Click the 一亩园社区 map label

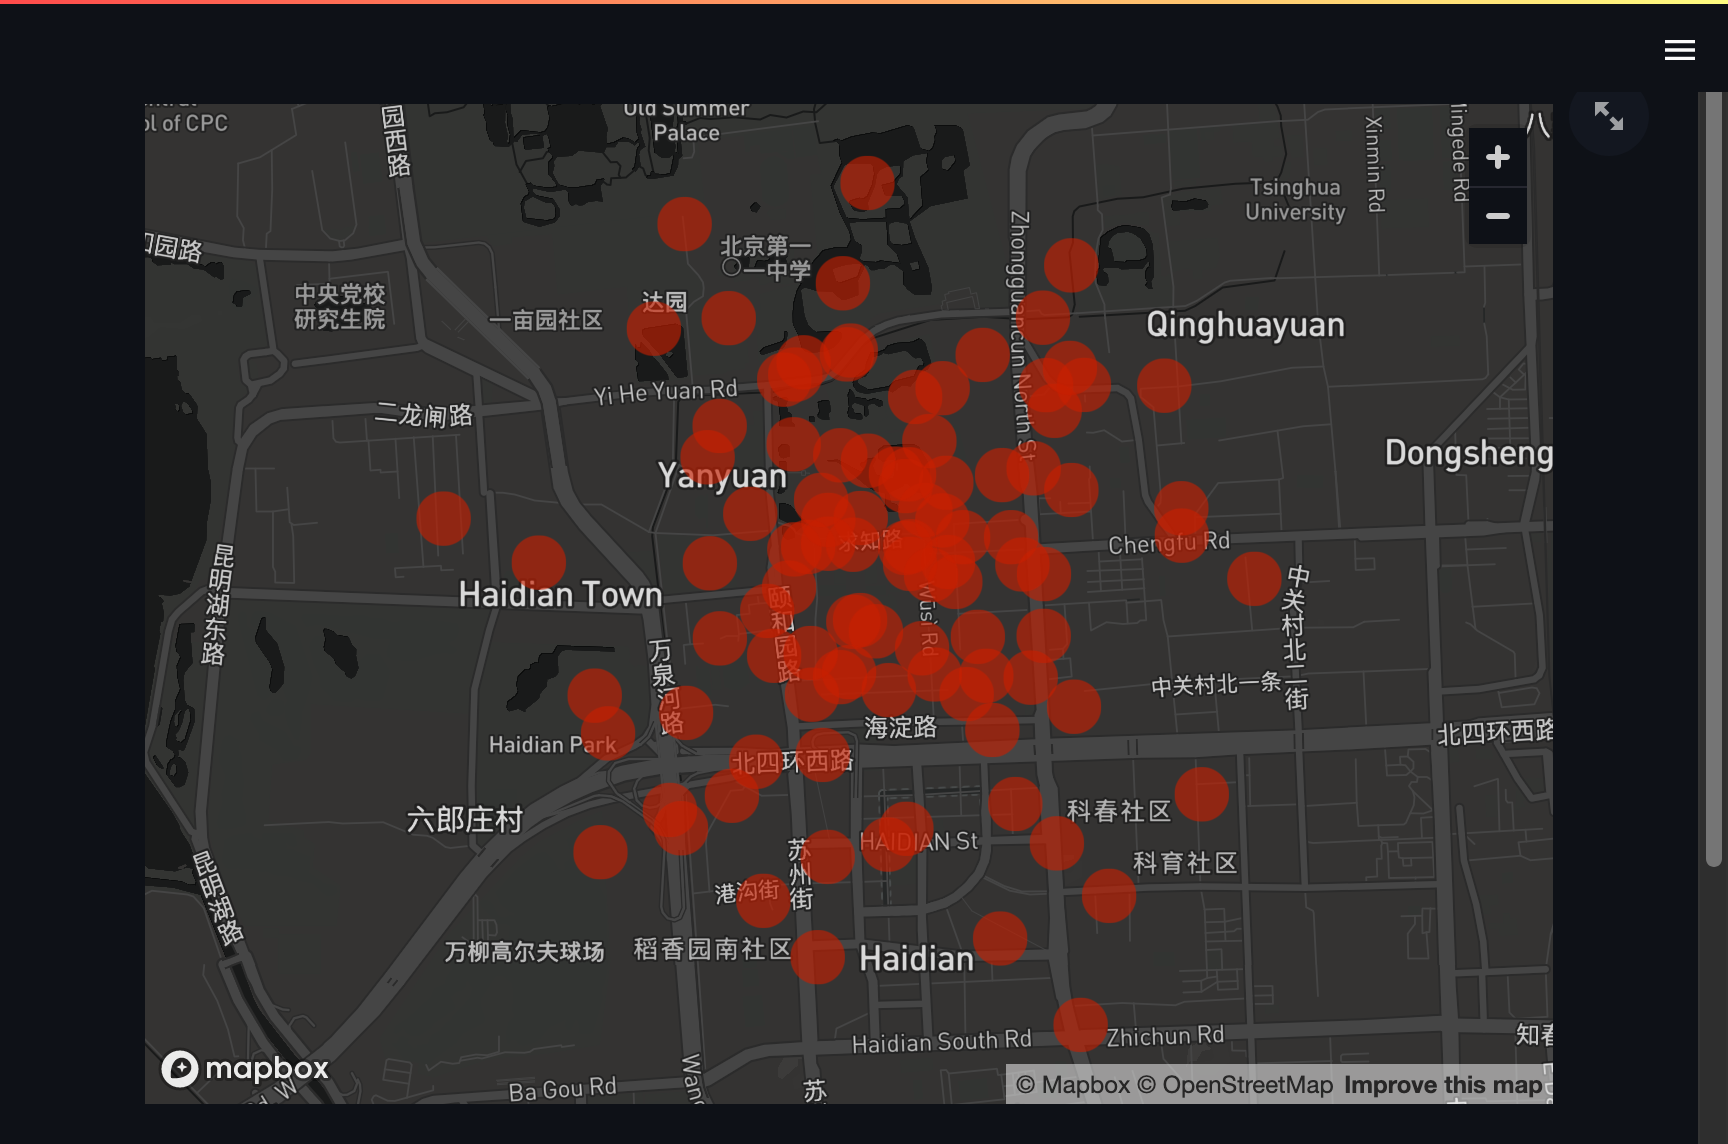545,320
